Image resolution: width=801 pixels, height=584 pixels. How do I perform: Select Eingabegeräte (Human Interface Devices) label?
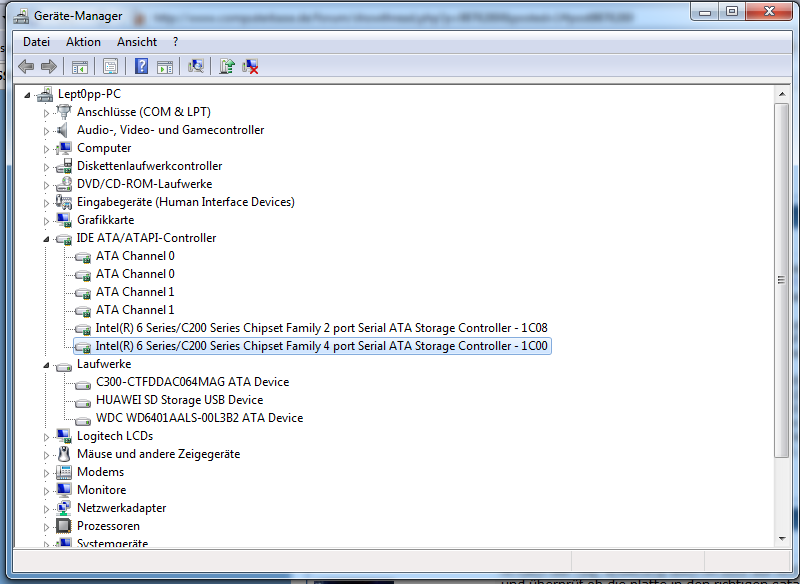186,202
